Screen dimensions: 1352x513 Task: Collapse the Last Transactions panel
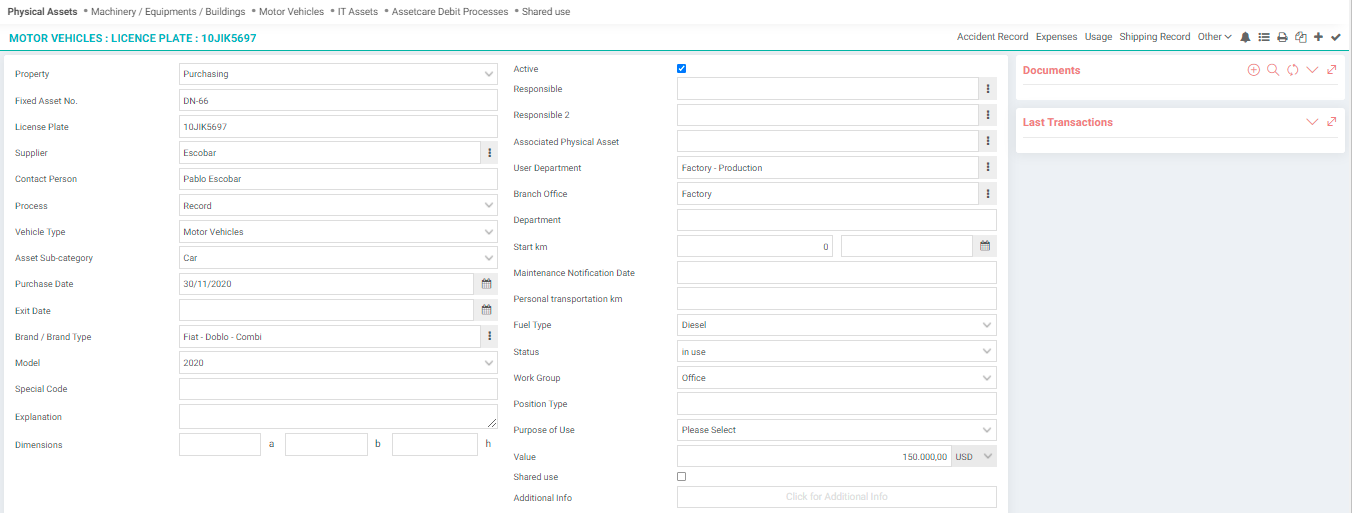coord(1313,122)
